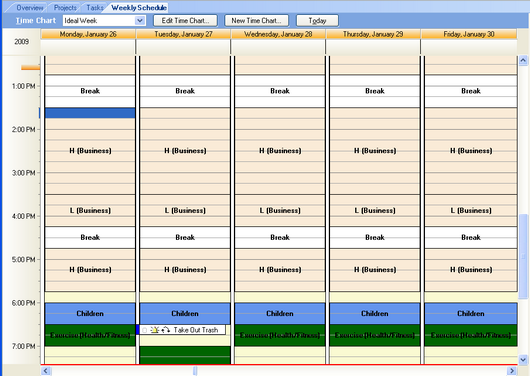Switch to the Projects tab

[65, 7]
